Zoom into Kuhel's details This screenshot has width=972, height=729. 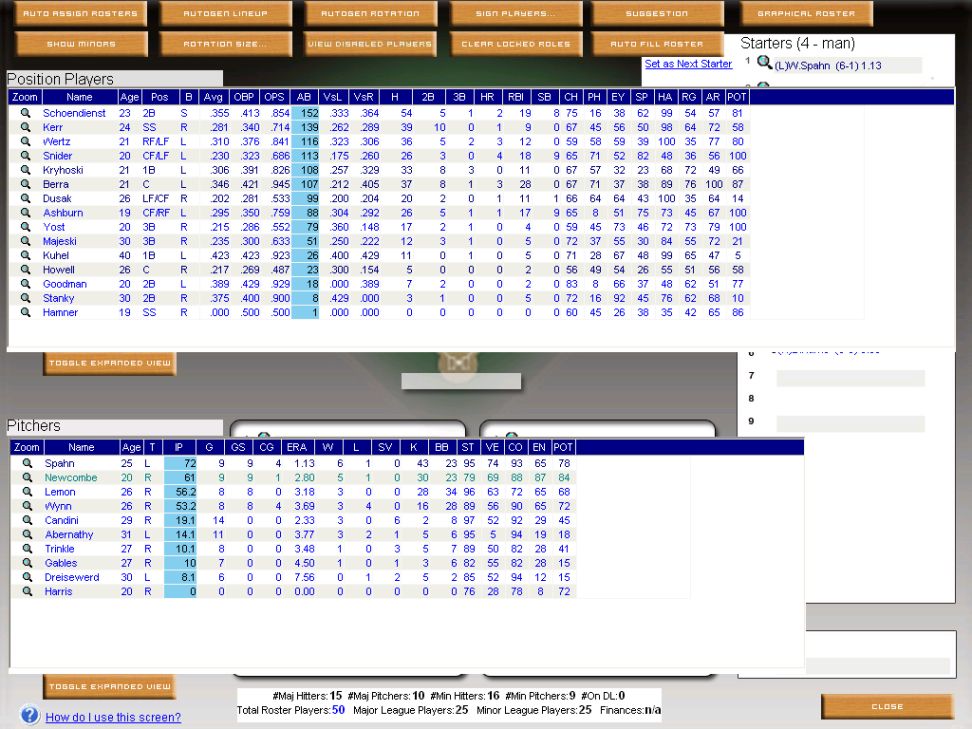[x=25, y=255]
